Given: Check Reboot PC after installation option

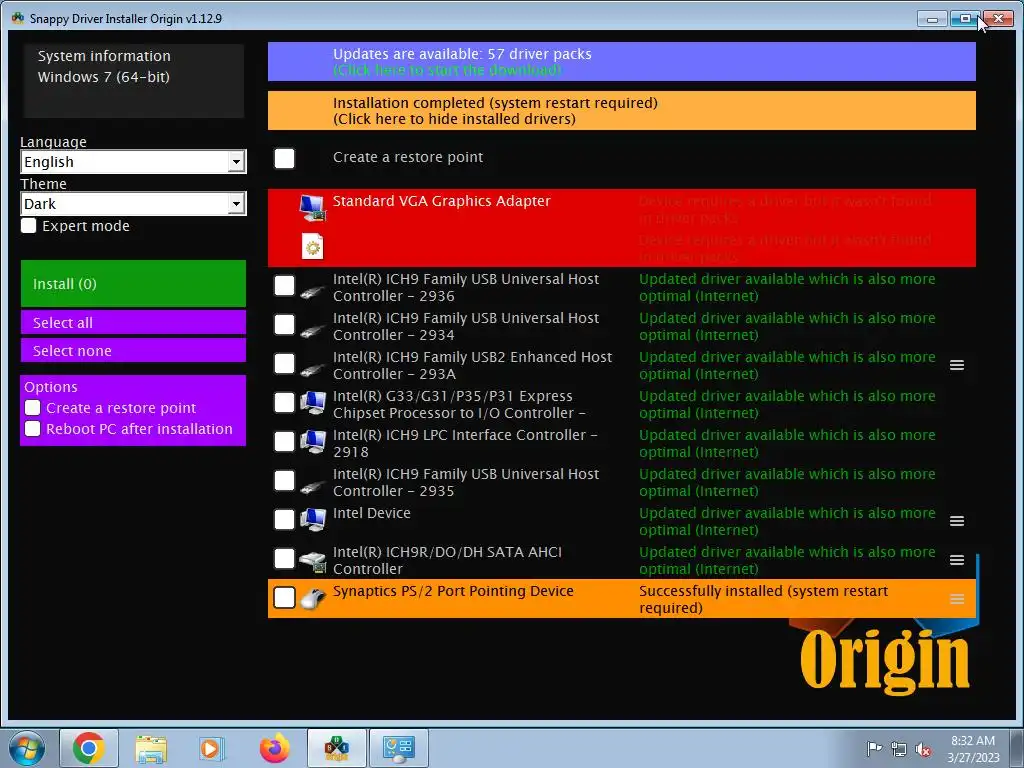Looking at the screenshot, I should [x=33, y=429].
